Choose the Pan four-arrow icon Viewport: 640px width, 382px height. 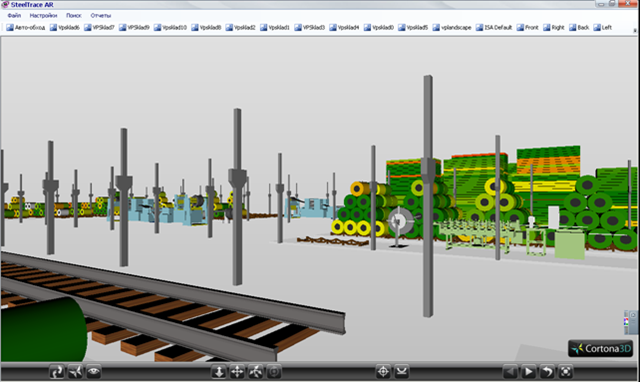click(237, 372)
